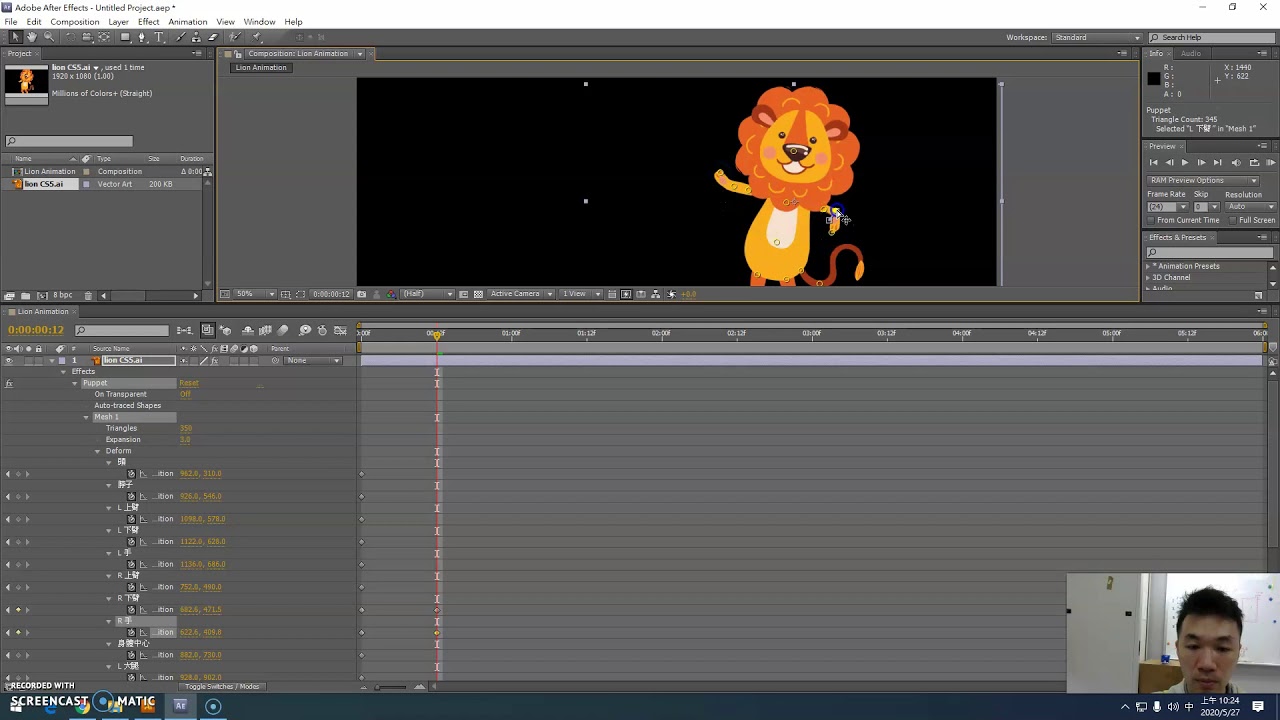Select the Rectangle shape tool
Screen dimensions: 1280x720
click(126, 37)
